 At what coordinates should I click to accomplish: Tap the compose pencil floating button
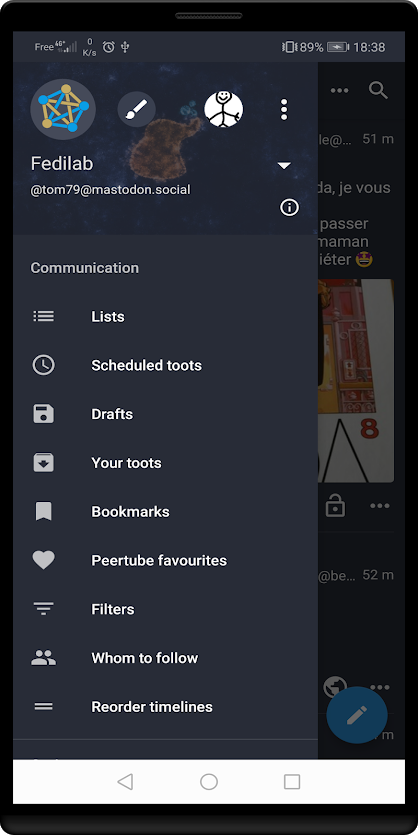(357, 715)
